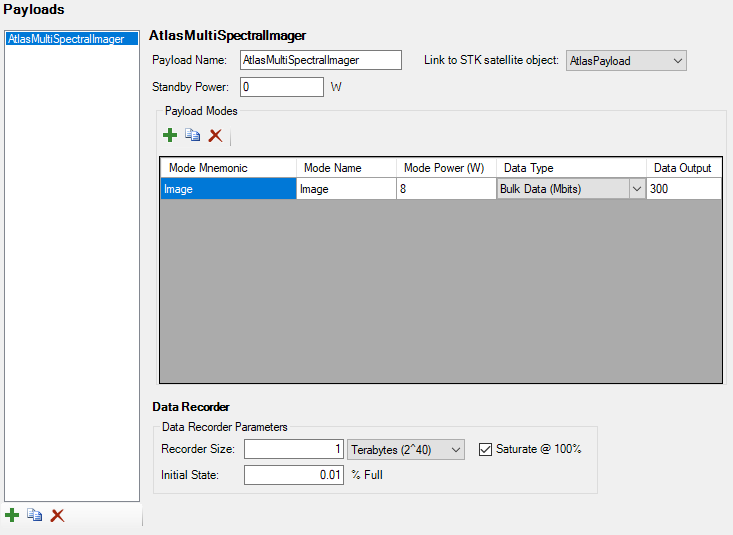Copy the selected payload mode
The width and height of the screenshot is (733, 535).
click(x=192, y=135)
